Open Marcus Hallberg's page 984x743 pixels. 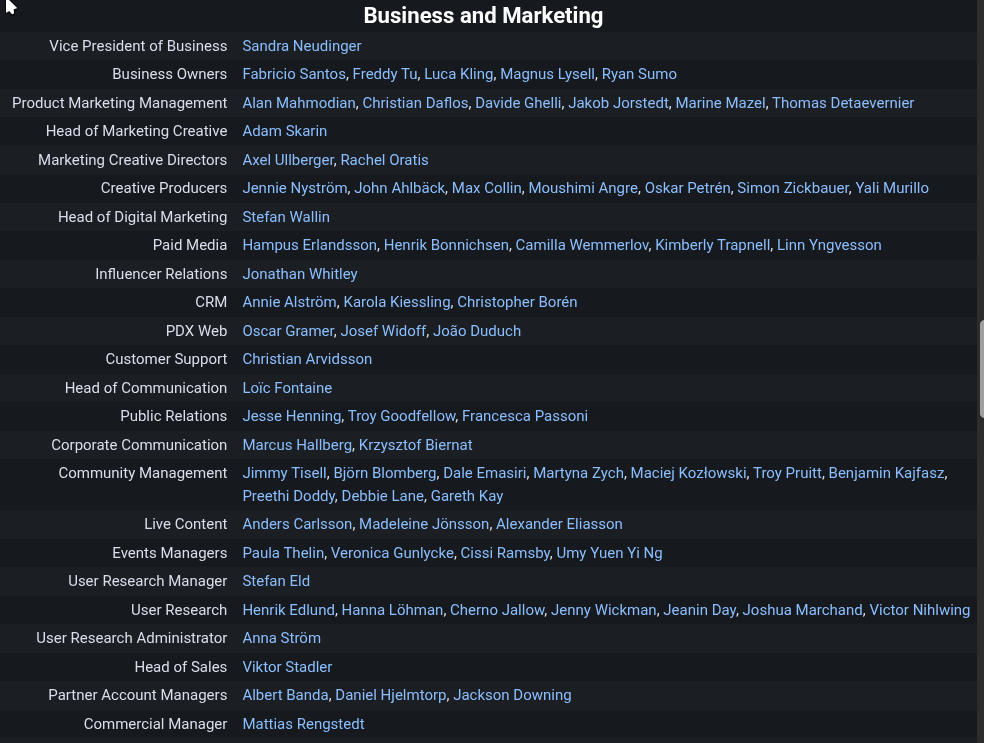point(297,446)
